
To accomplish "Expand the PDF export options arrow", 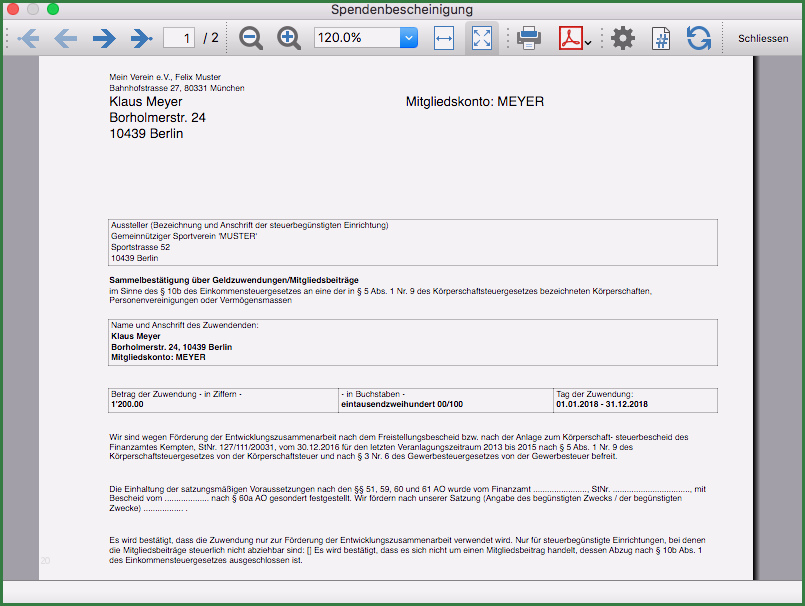I will point(588,43).
